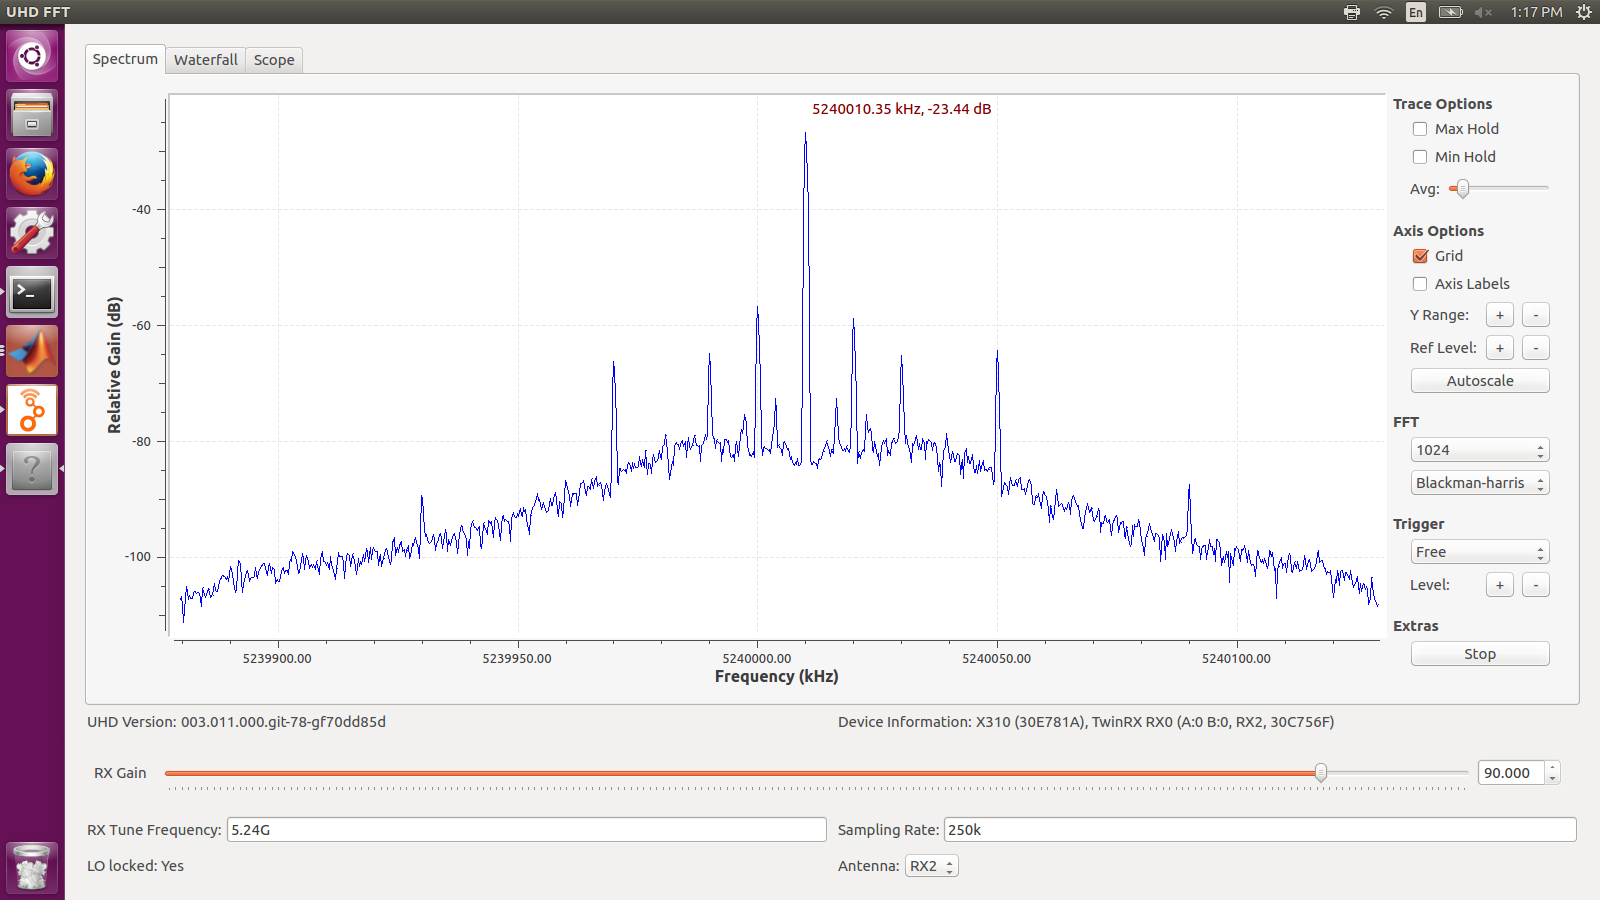
Task: Open the Antenna RX2 dropdown
Action: [931, 866]
